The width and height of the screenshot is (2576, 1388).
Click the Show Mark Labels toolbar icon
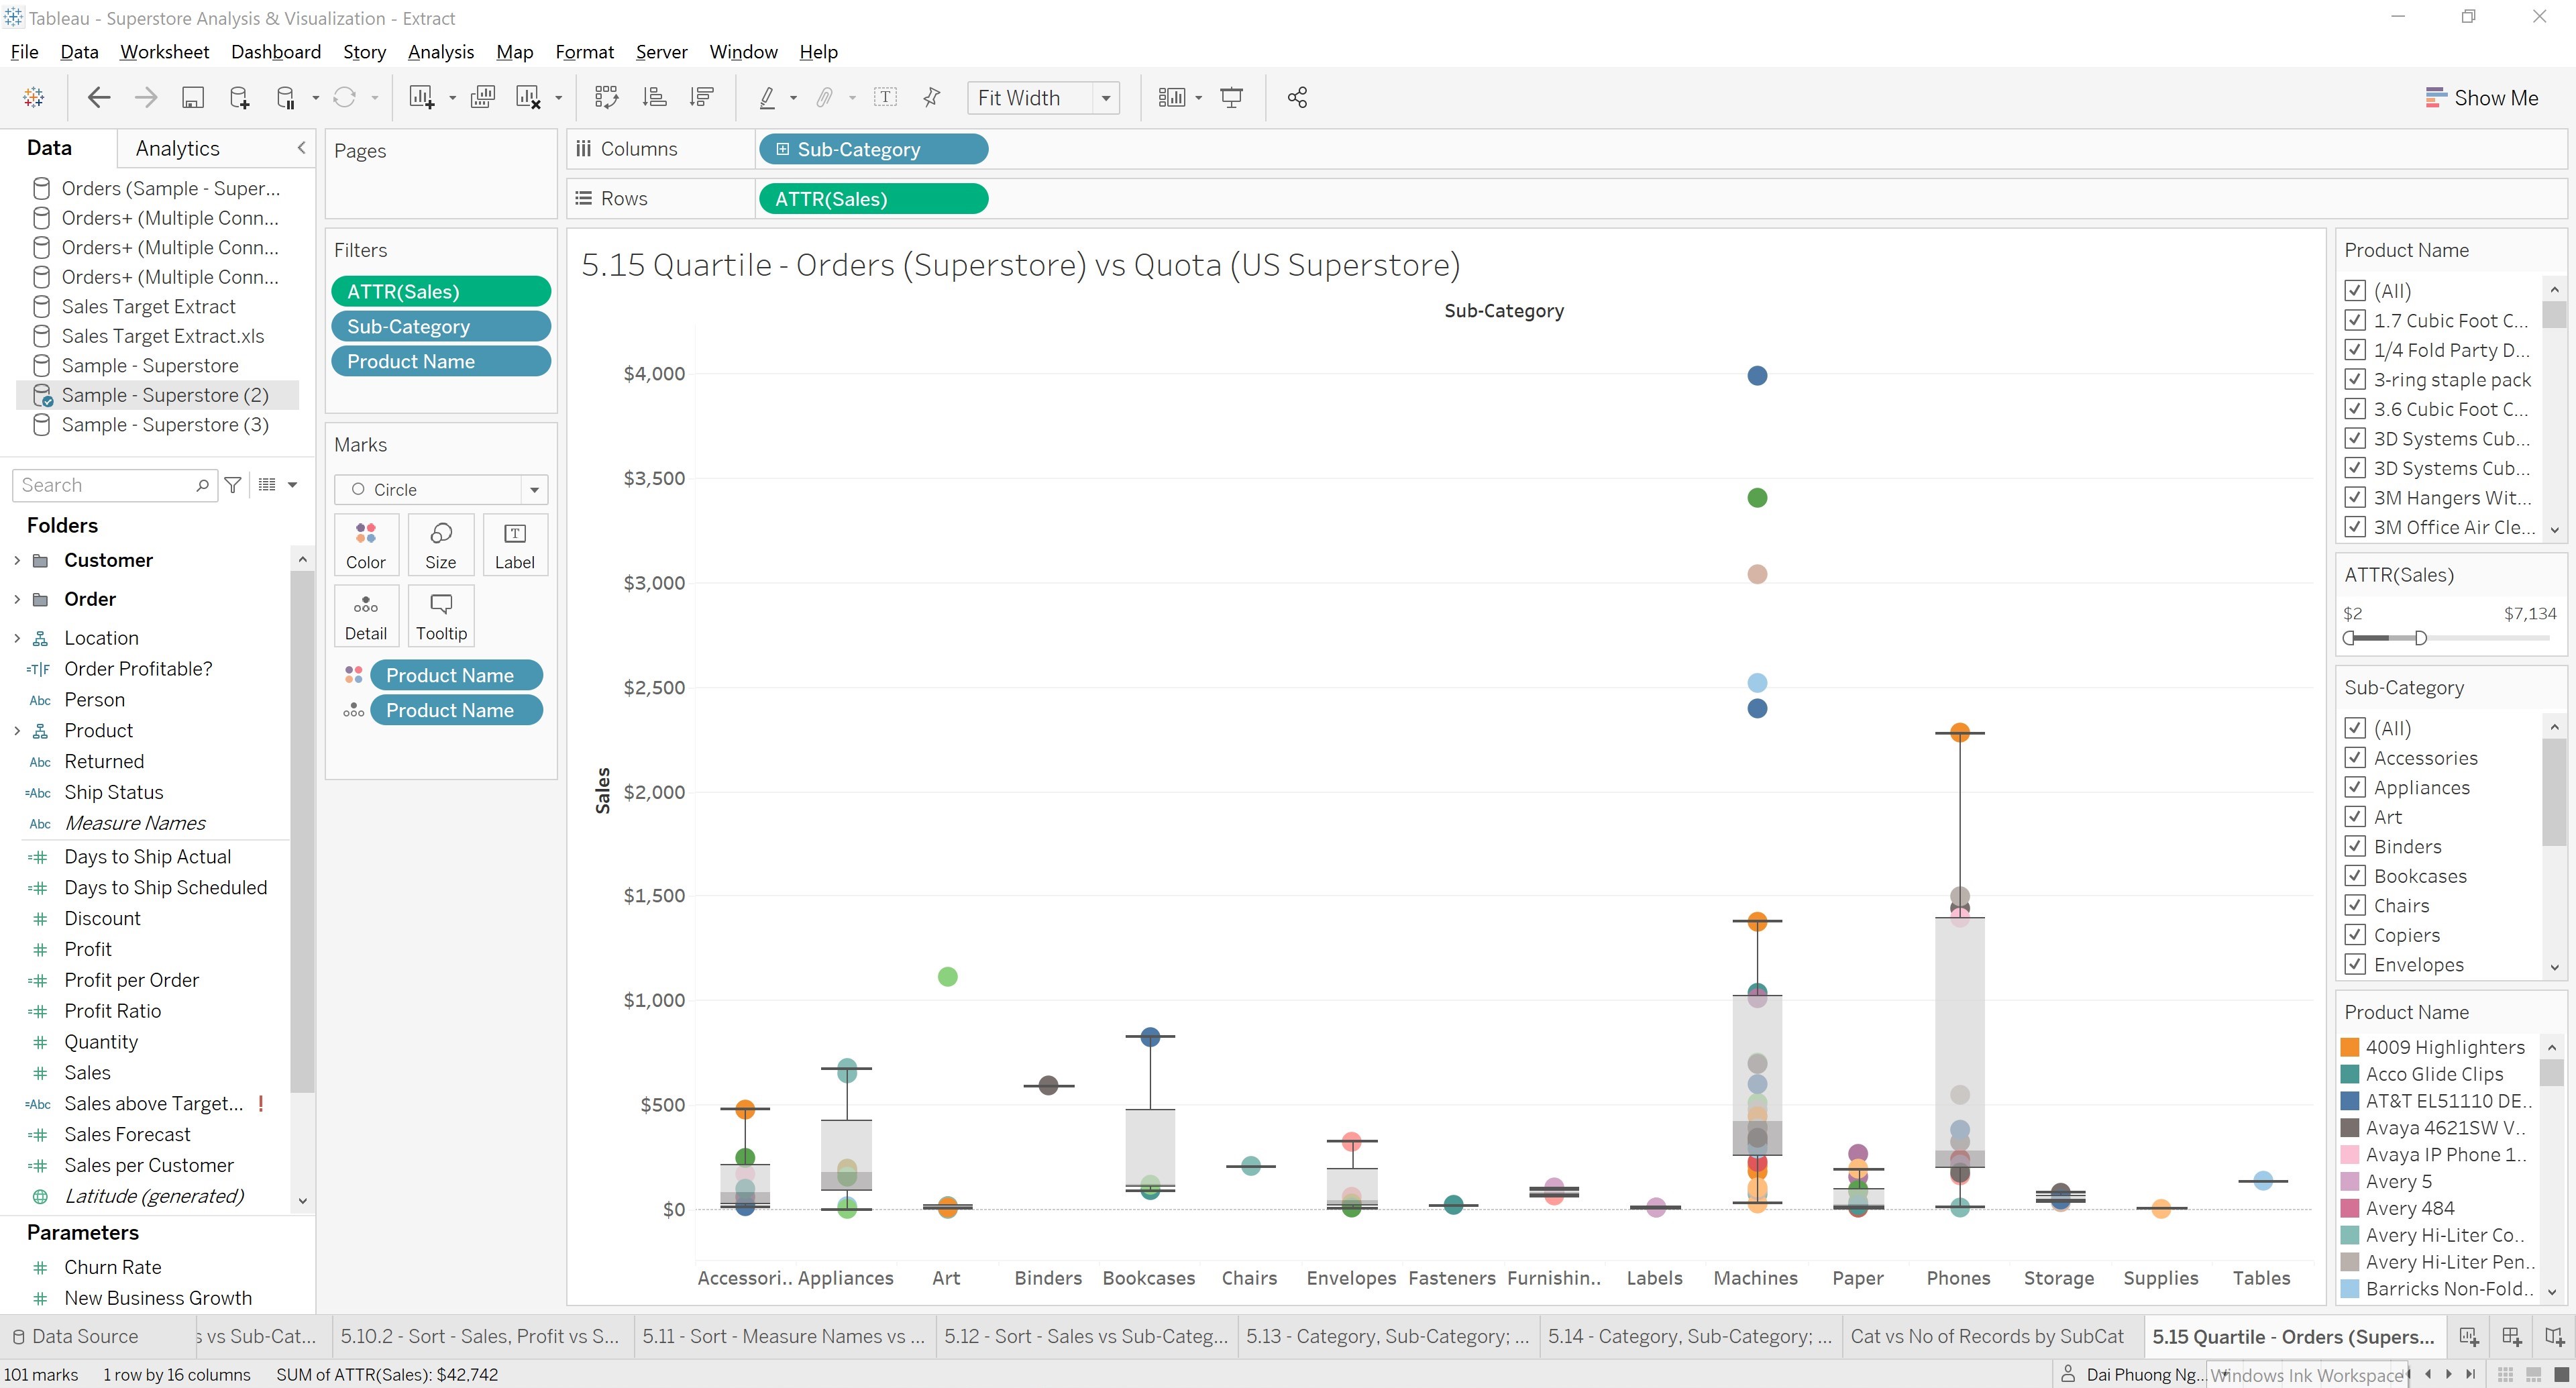coord(886,97)
